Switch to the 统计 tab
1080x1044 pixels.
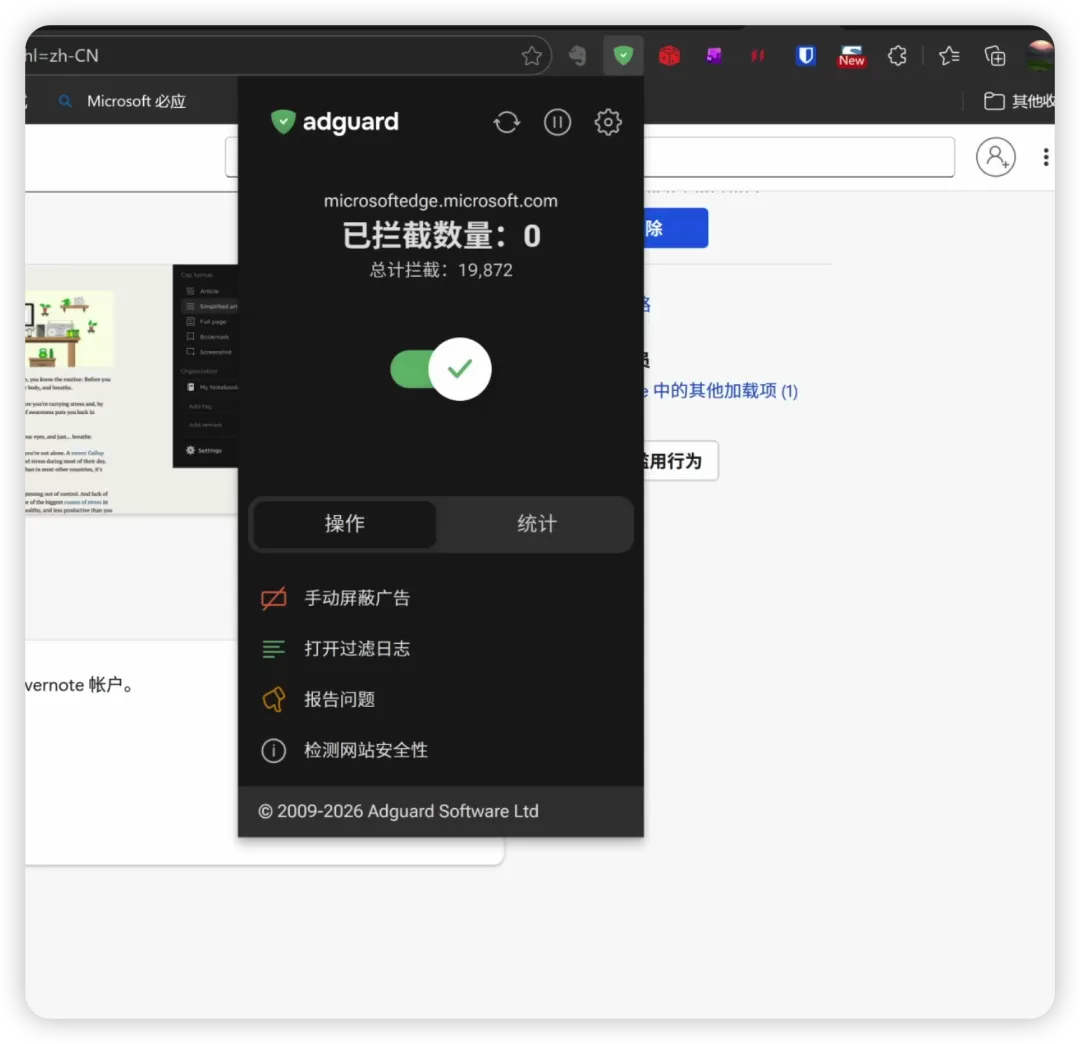coord(537,523)
